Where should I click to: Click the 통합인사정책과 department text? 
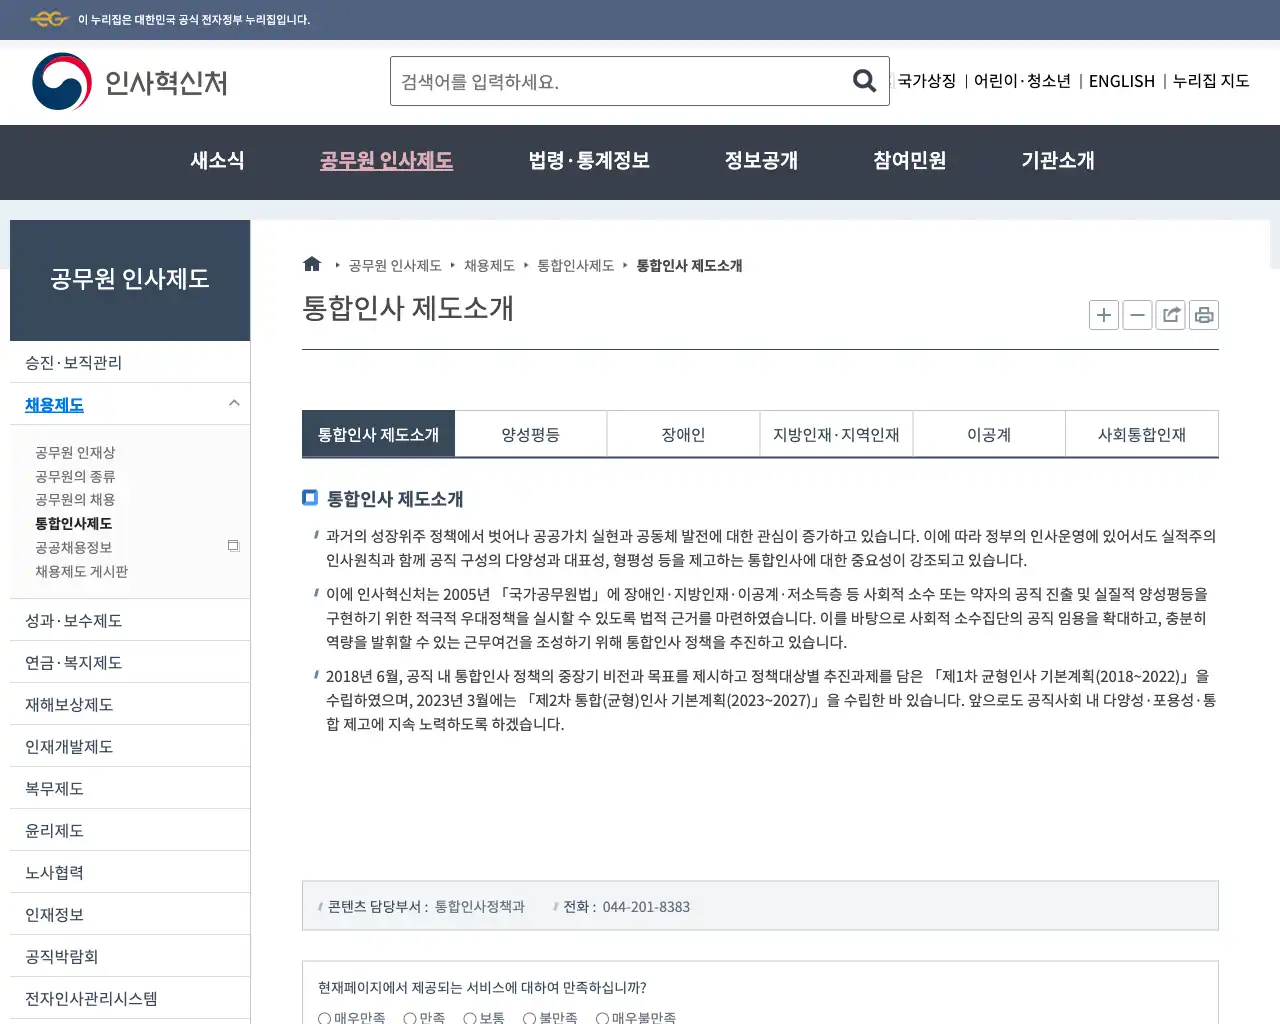[479, 906]
